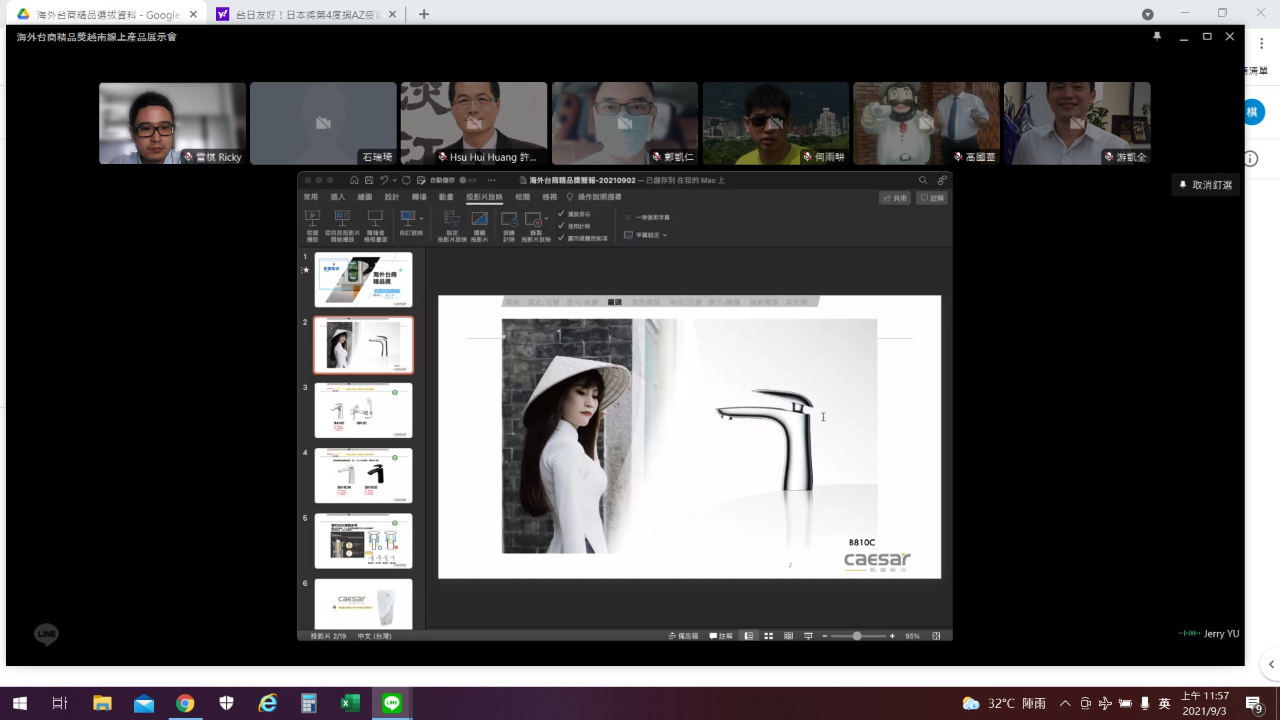Click the search magnifier in PowerPoint title bar
Viewport: 1280px width, 720px height.
923,180
